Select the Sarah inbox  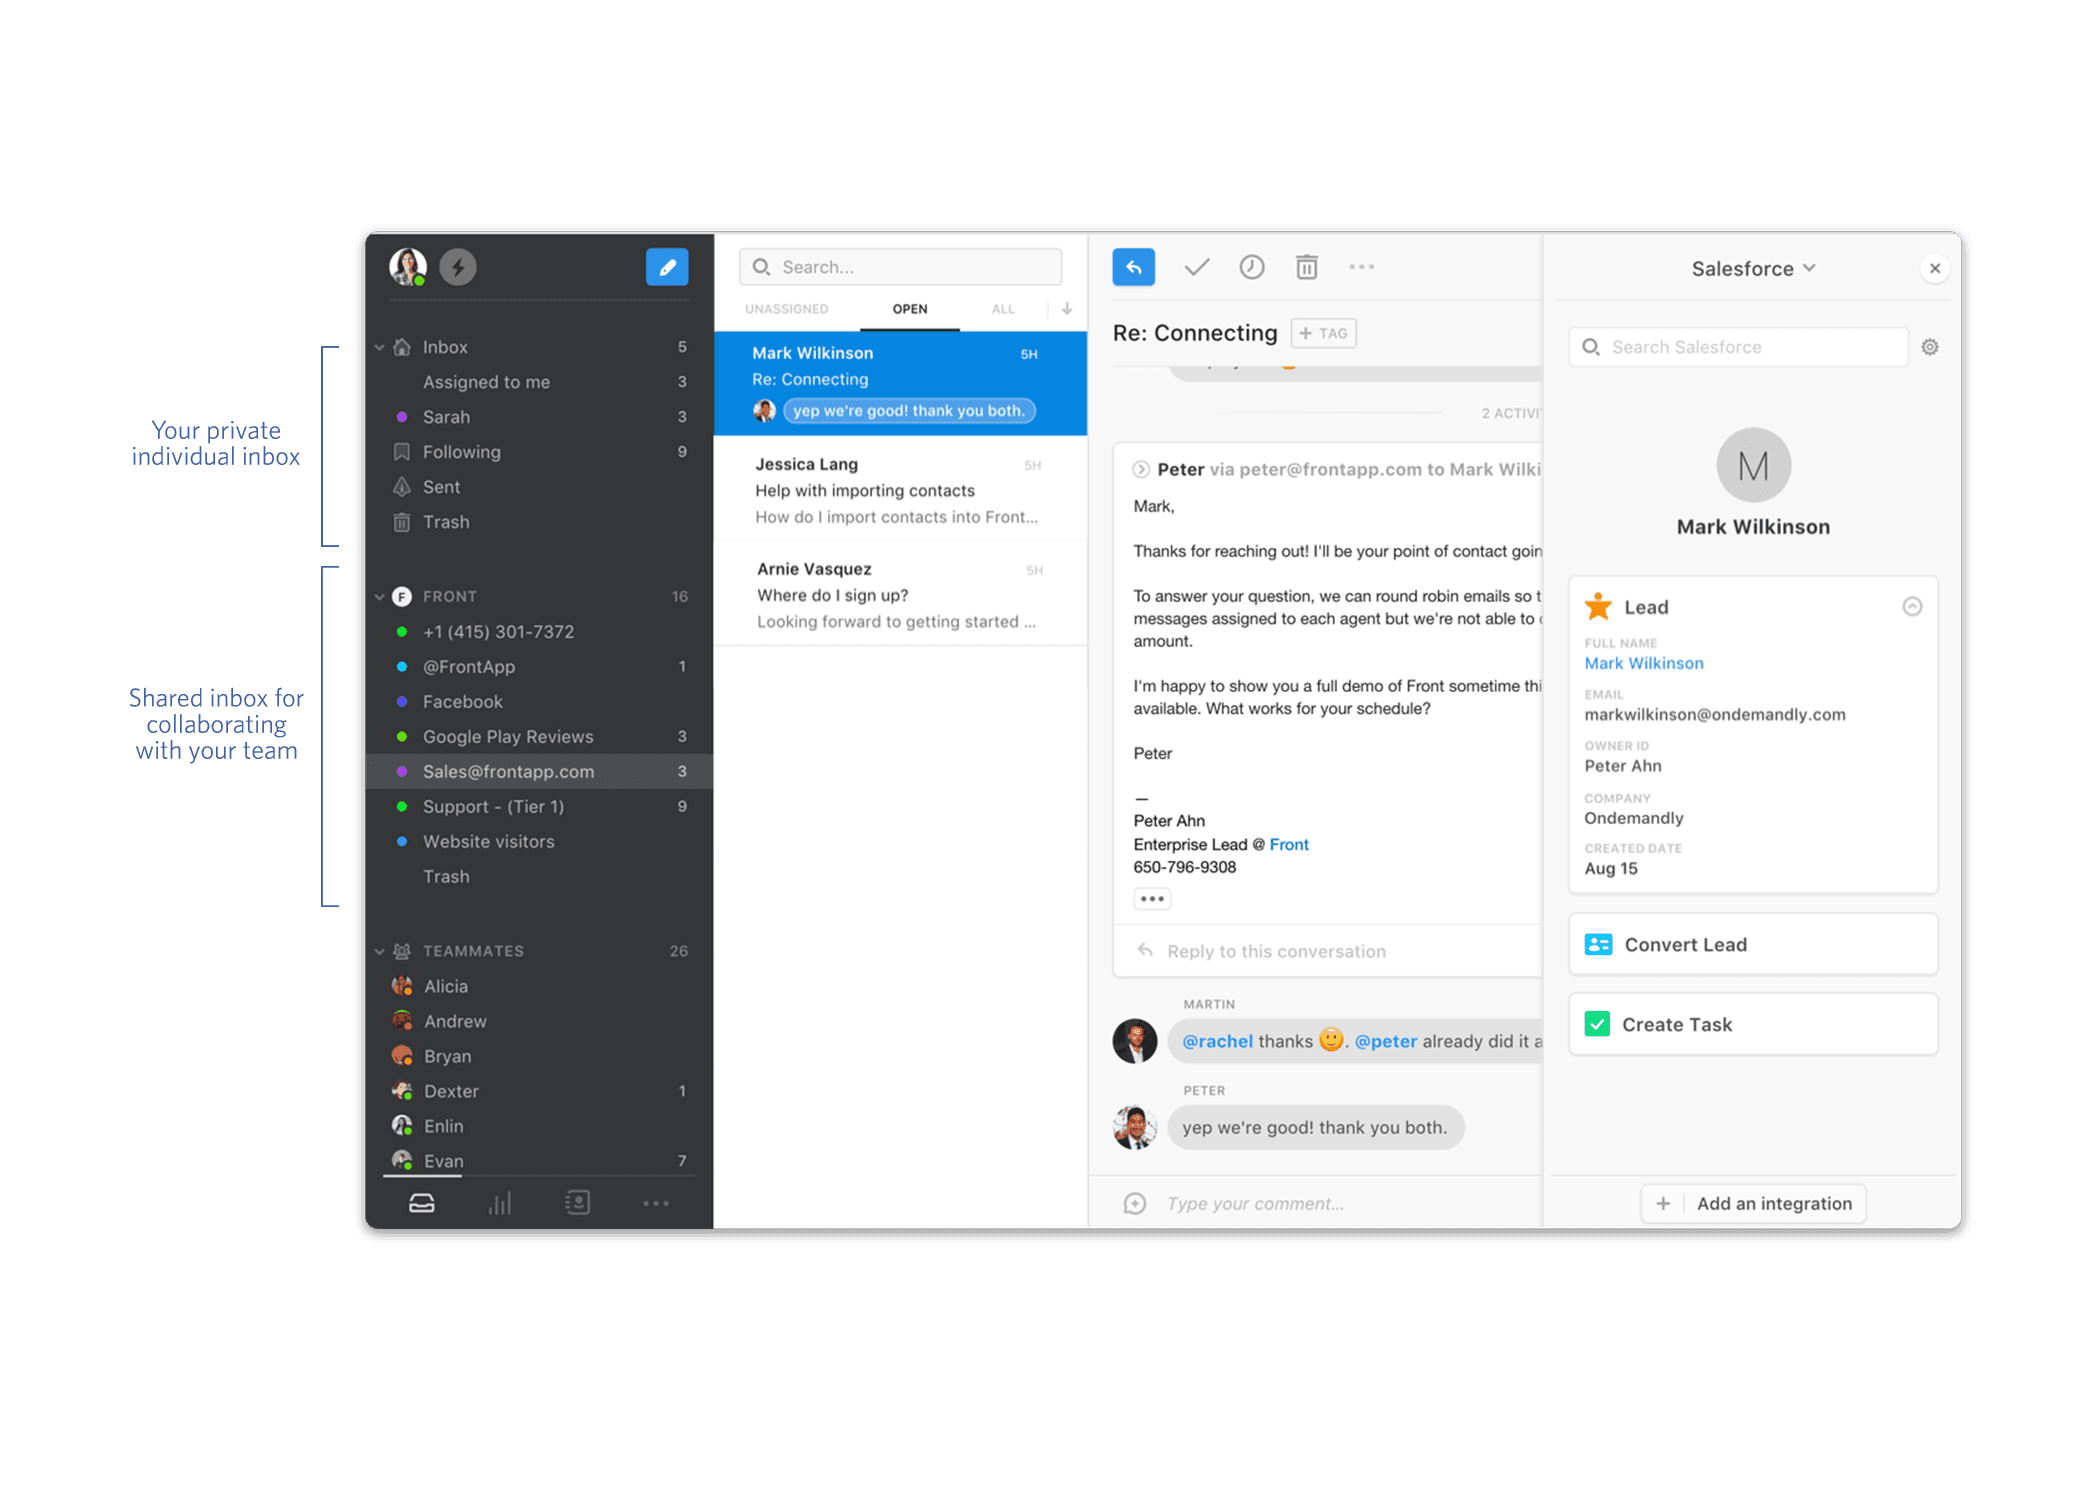(x=540, y=417)
